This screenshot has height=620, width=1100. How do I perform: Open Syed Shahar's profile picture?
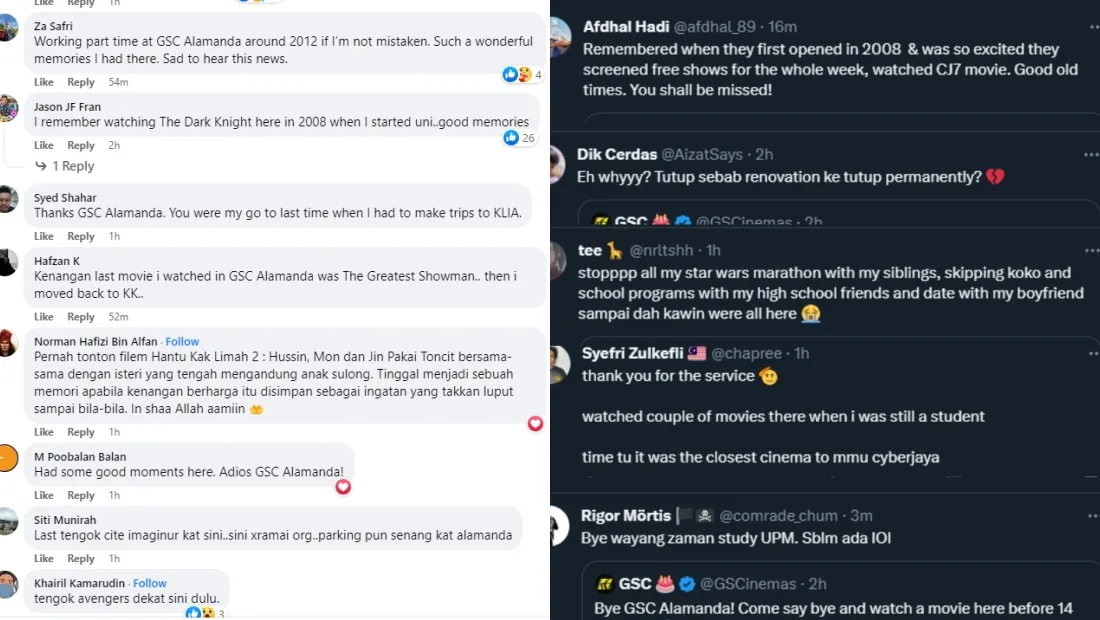(x=8, y=199)
